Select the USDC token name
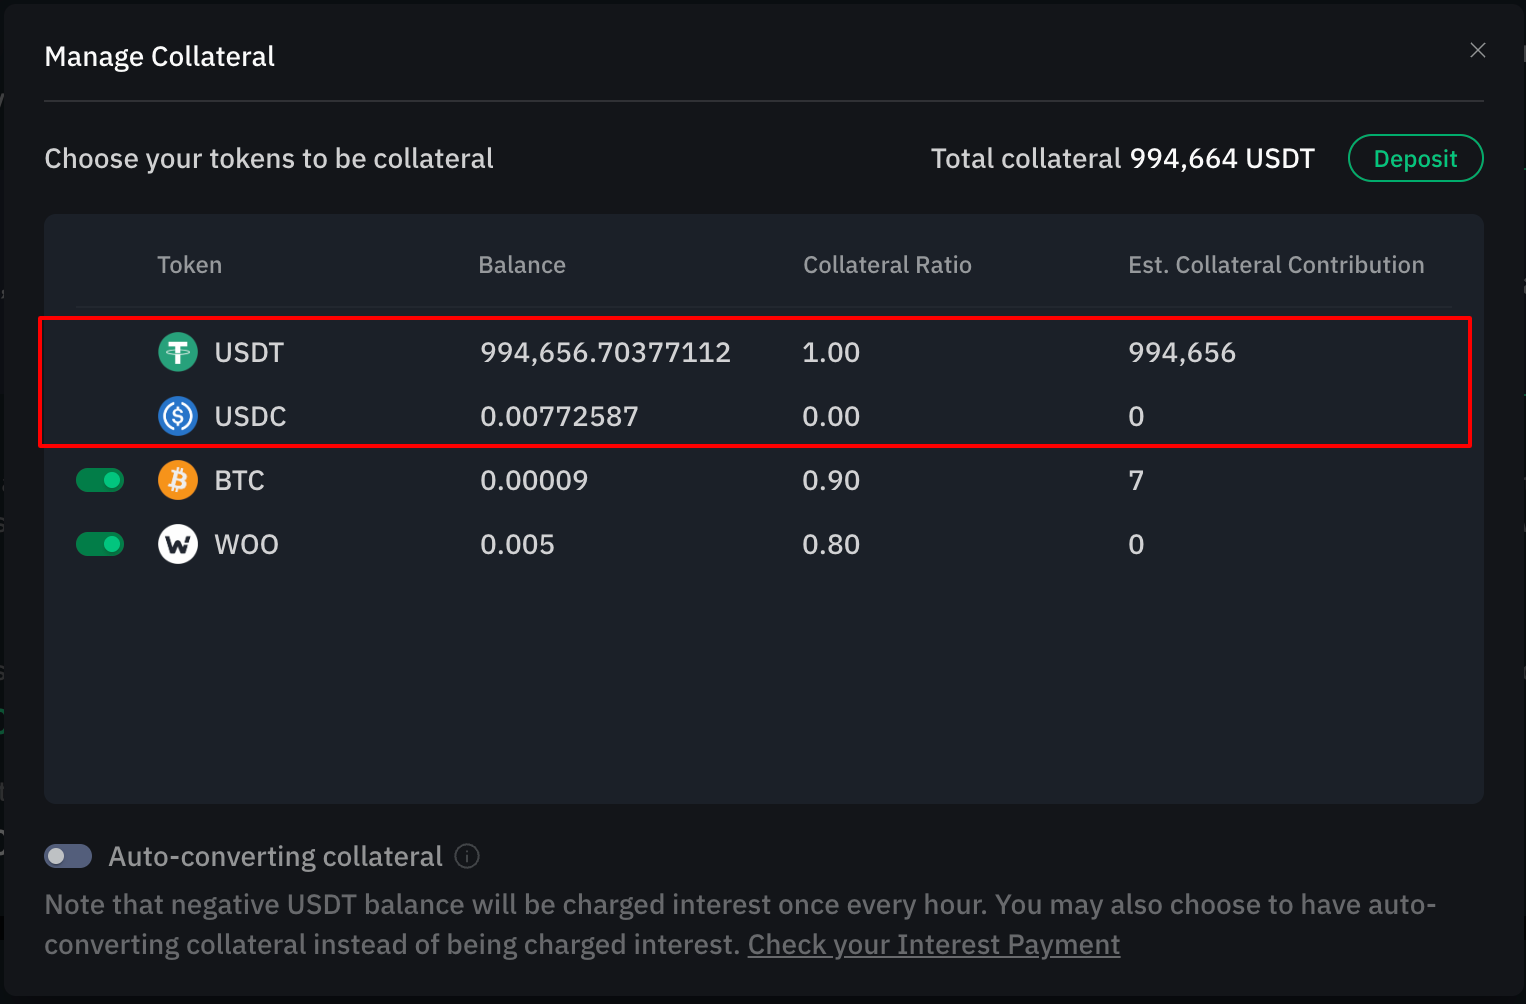Viewport: 1526px width, 1004px height. [x=250, y=416]
